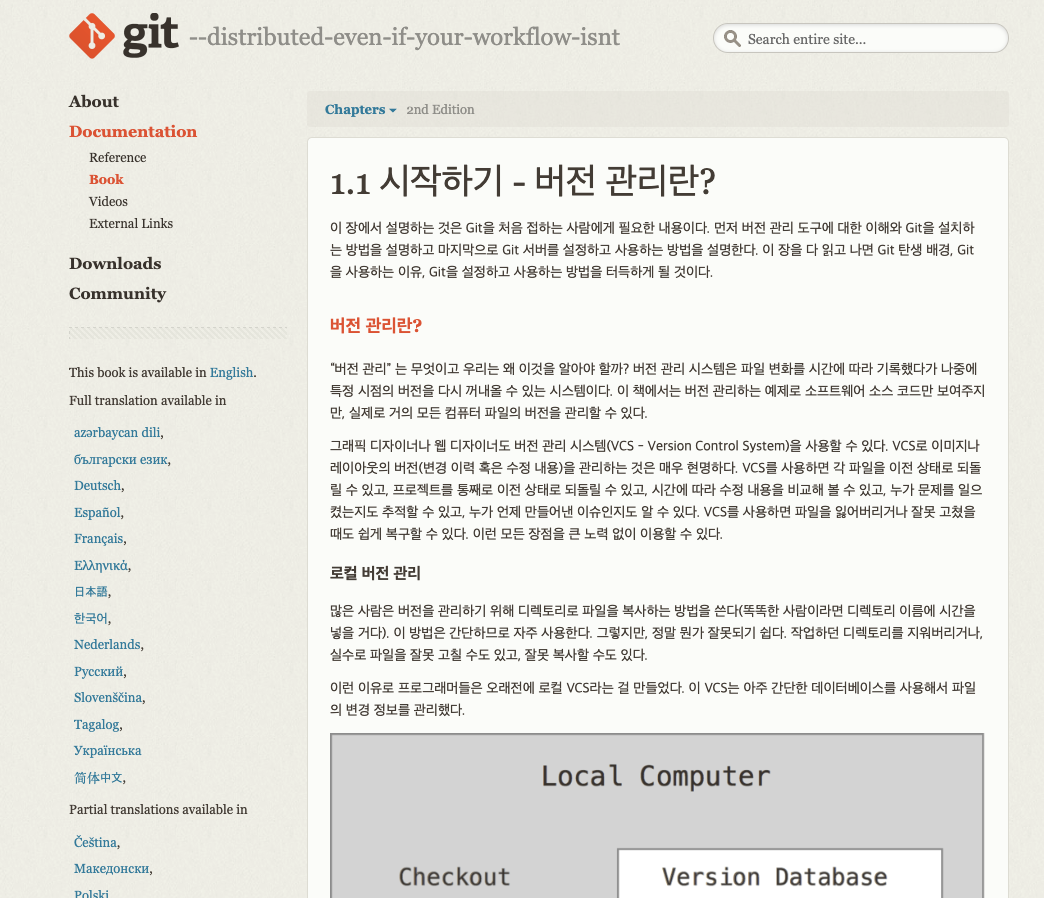Focus the Search entire site field
1044x898 pixels.
860,39
